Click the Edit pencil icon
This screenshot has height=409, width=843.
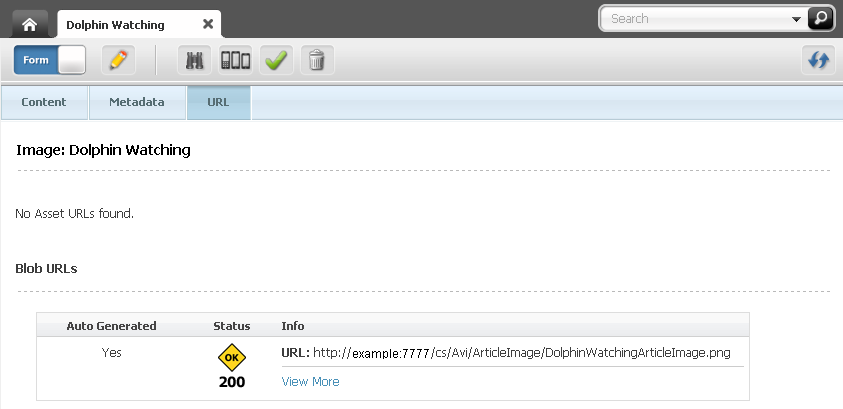pyautogui.click(x=118, y=60)
